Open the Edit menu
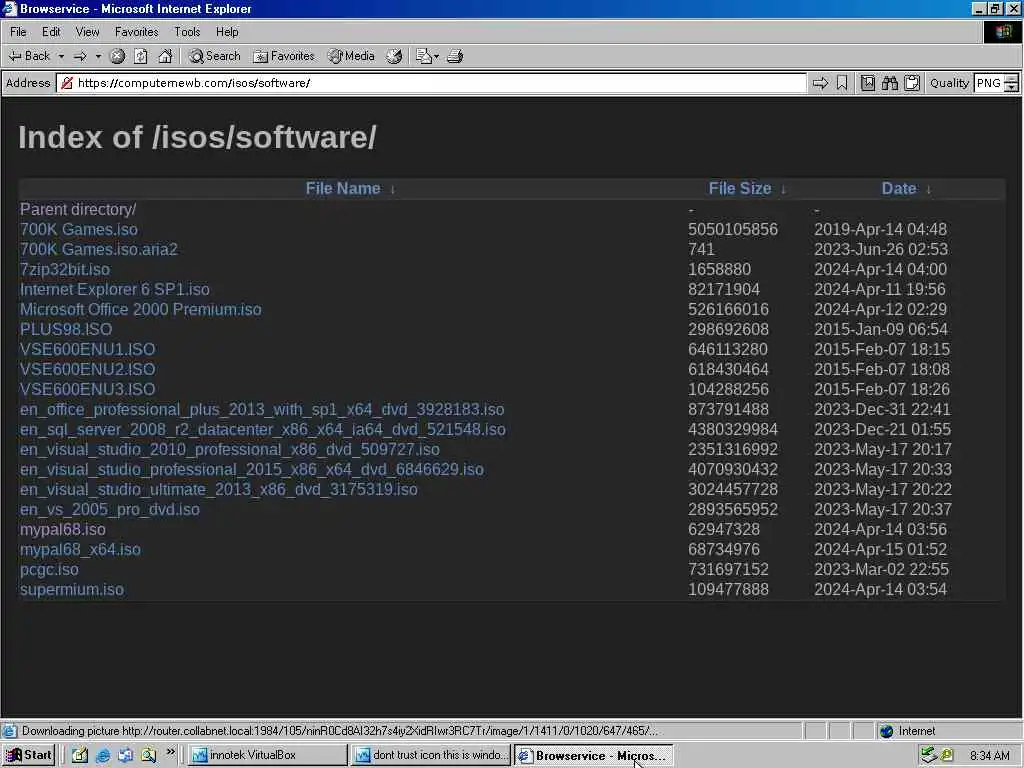The image size is (1024, 768). (51, 31)
